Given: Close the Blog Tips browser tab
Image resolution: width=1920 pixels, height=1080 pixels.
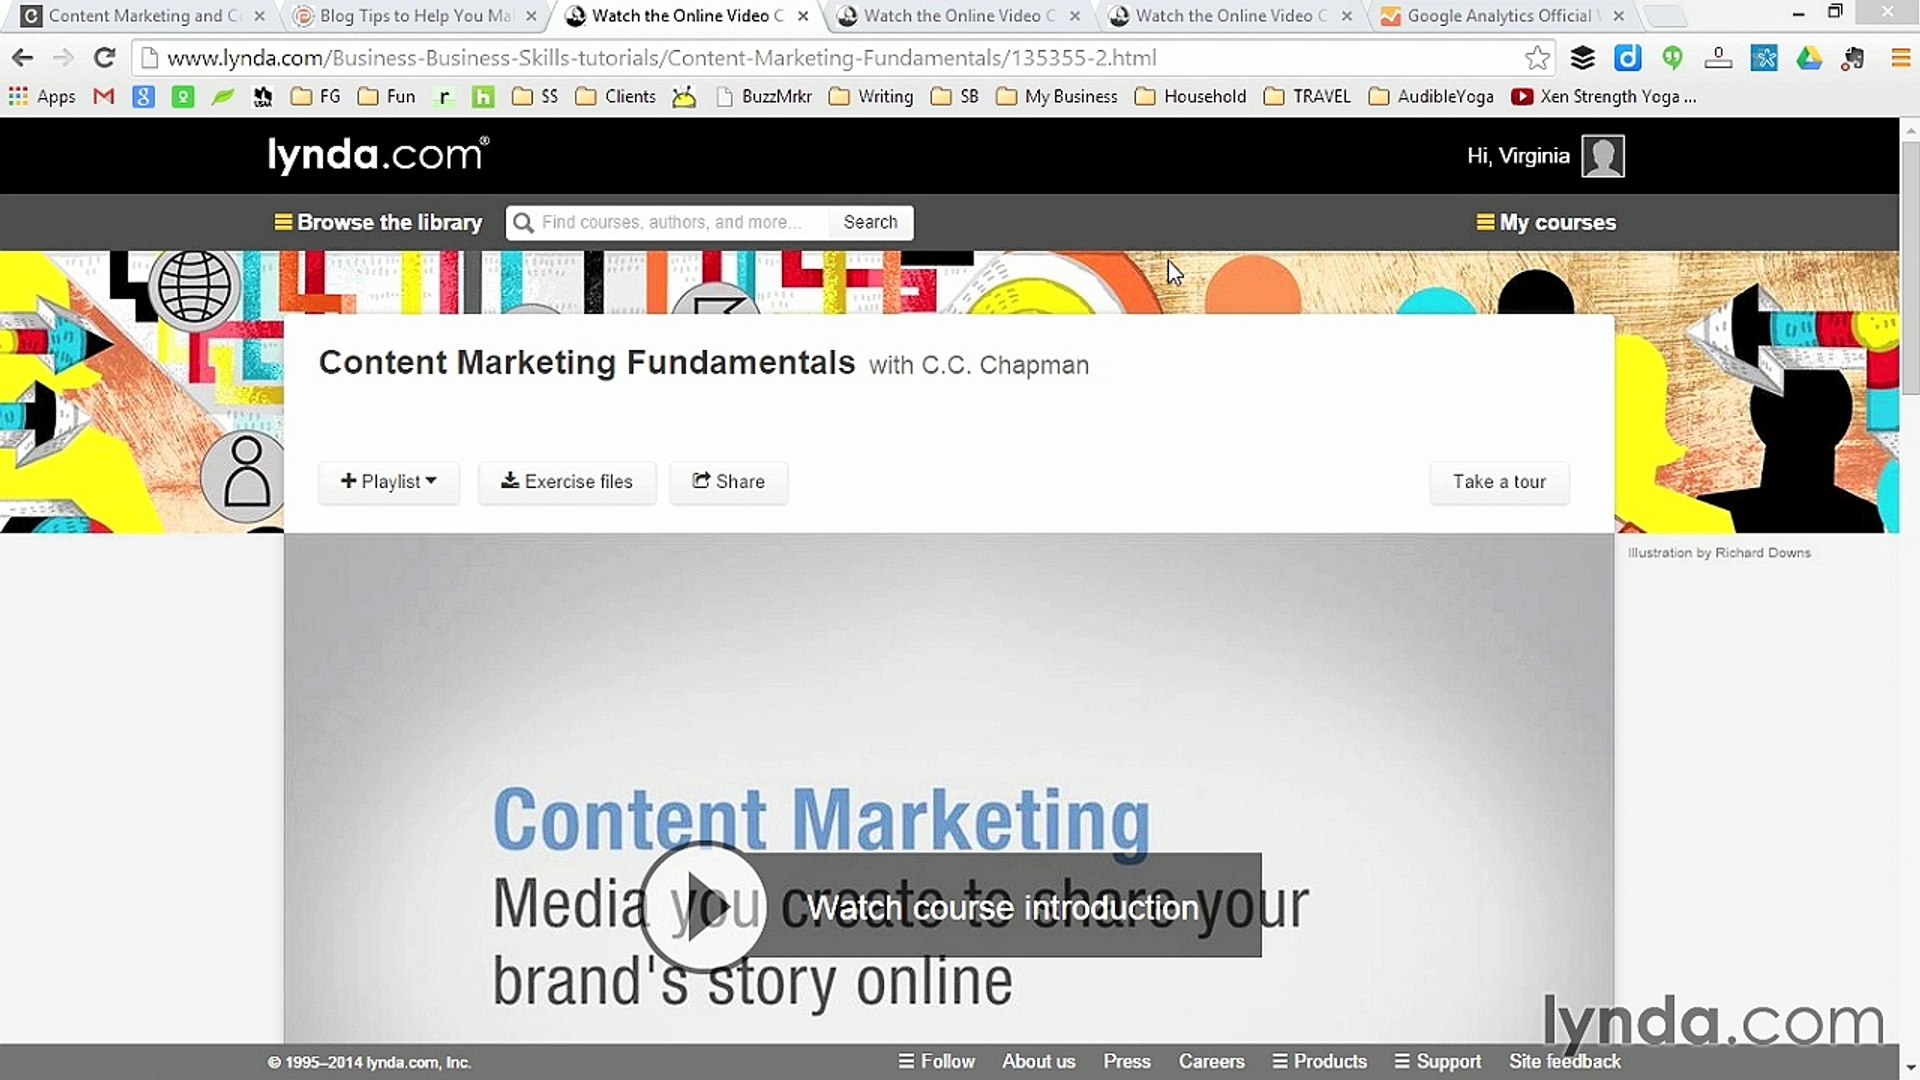Looking at the screenshot, I should tap(531, 16).
